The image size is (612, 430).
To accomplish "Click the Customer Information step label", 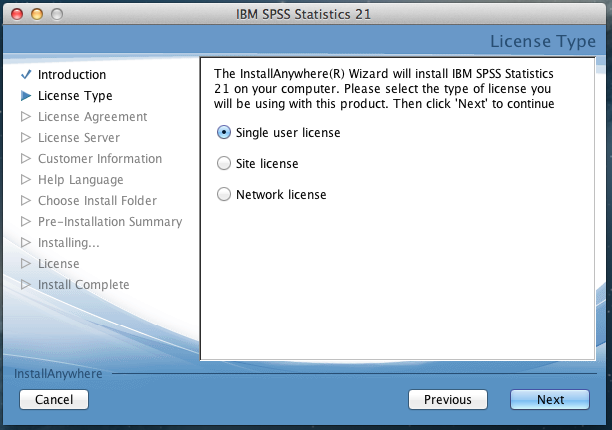I will pos(100,159).
